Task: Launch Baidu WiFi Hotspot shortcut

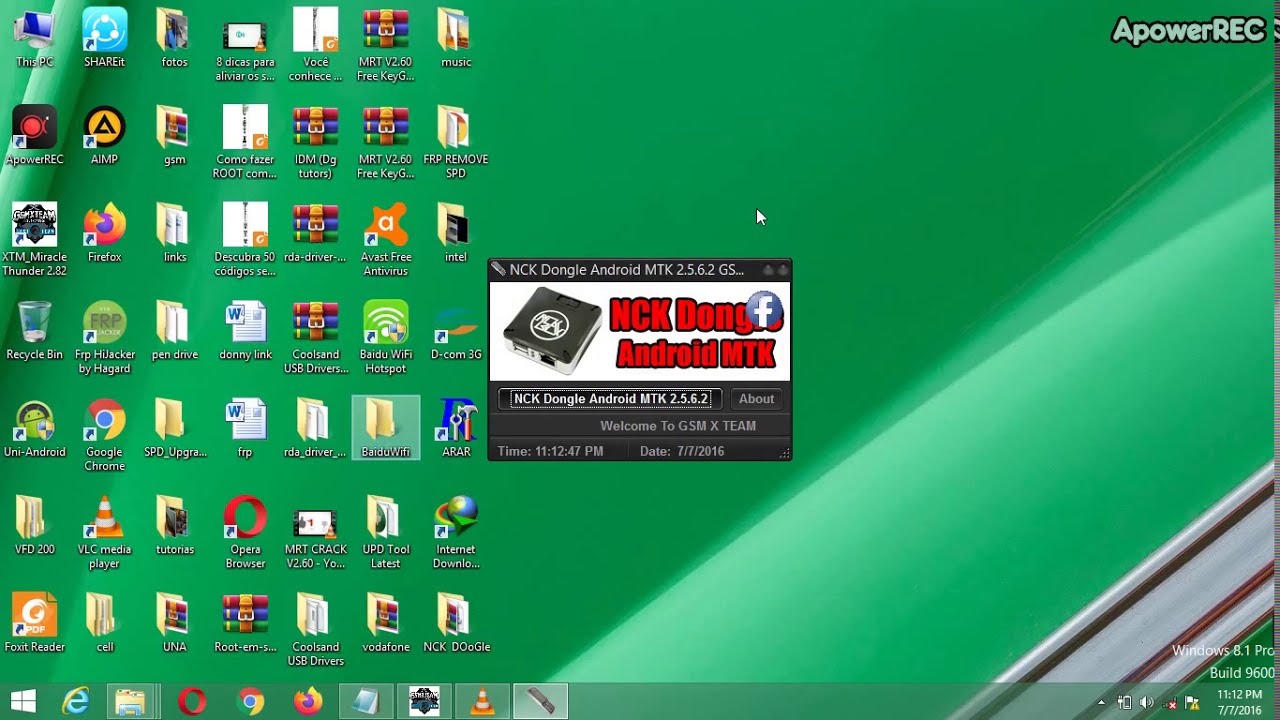Action: [385, 338]
